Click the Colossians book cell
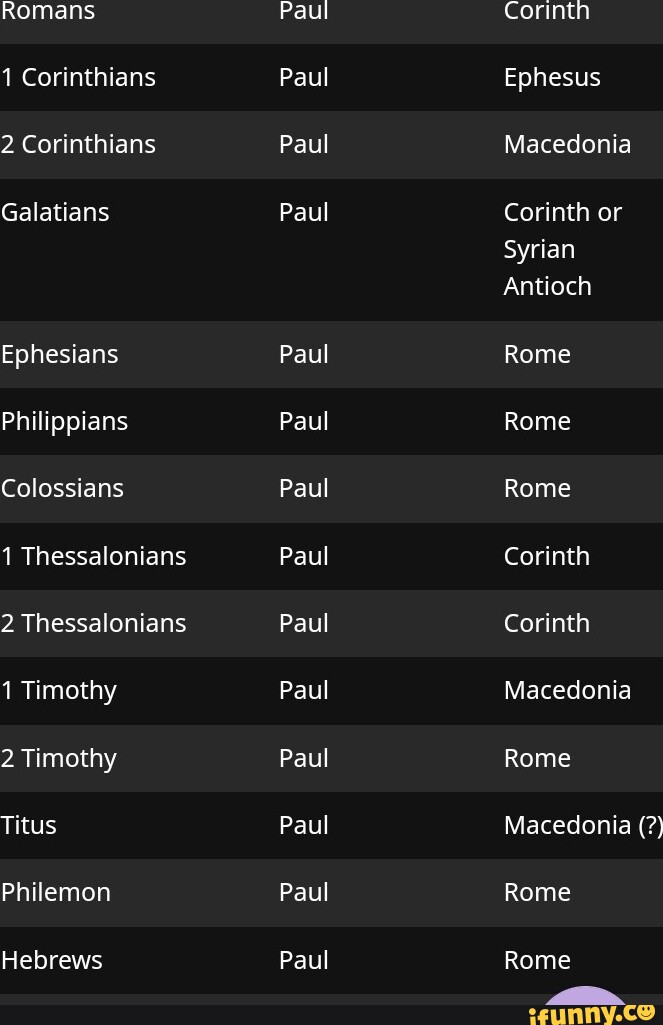 coord(63,488)
